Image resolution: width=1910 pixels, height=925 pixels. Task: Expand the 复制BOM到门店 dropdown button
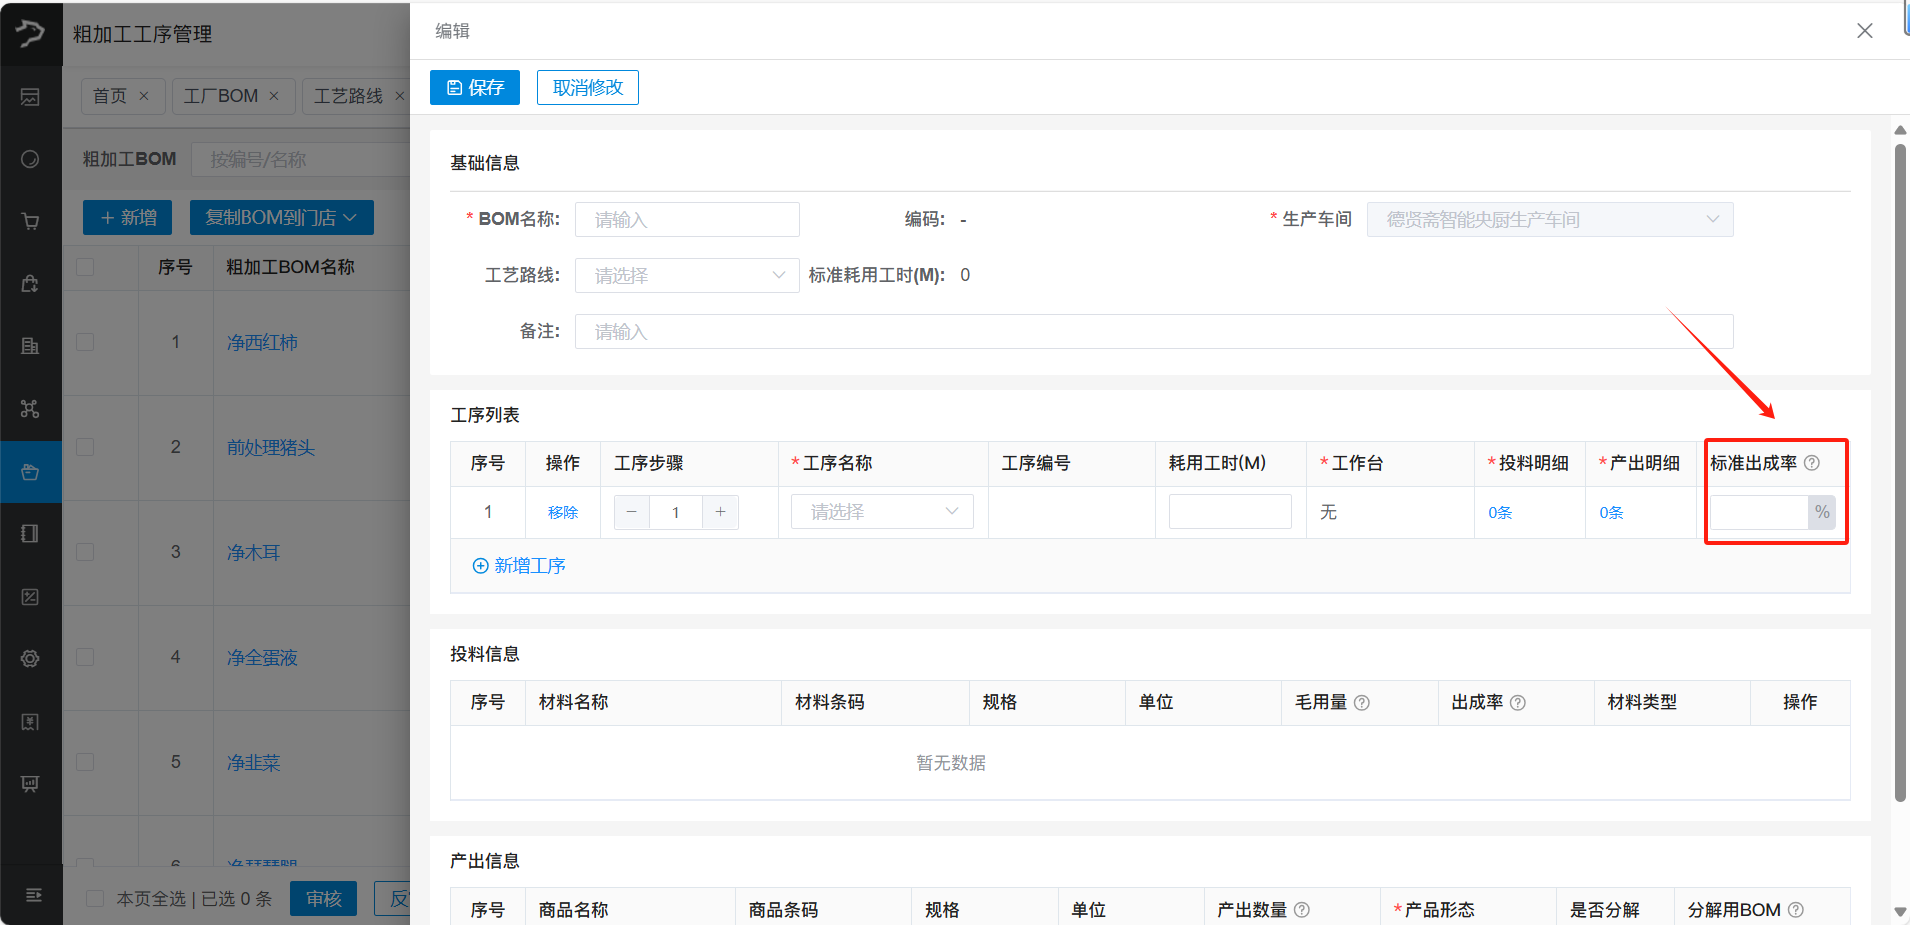click(x=282, y=218)
